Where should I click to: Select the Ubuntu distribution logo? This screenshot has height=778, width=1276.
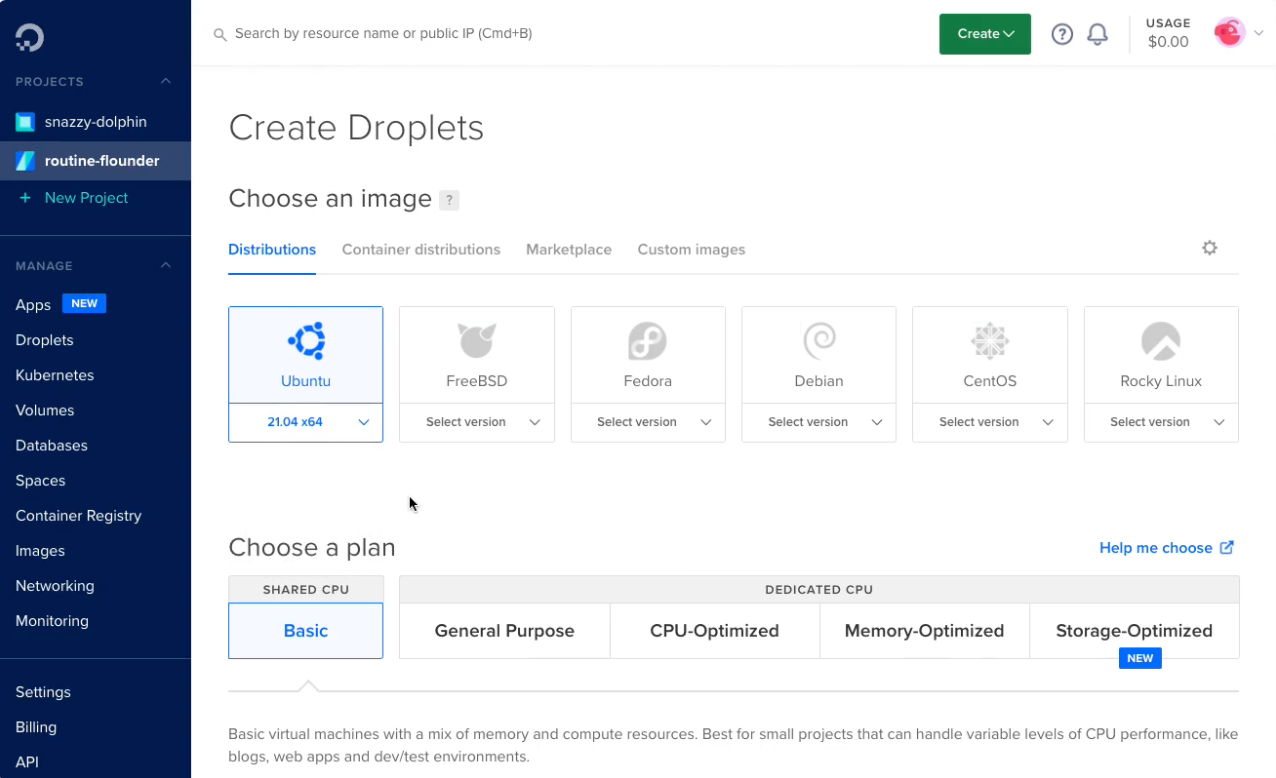tap(306, 341)
